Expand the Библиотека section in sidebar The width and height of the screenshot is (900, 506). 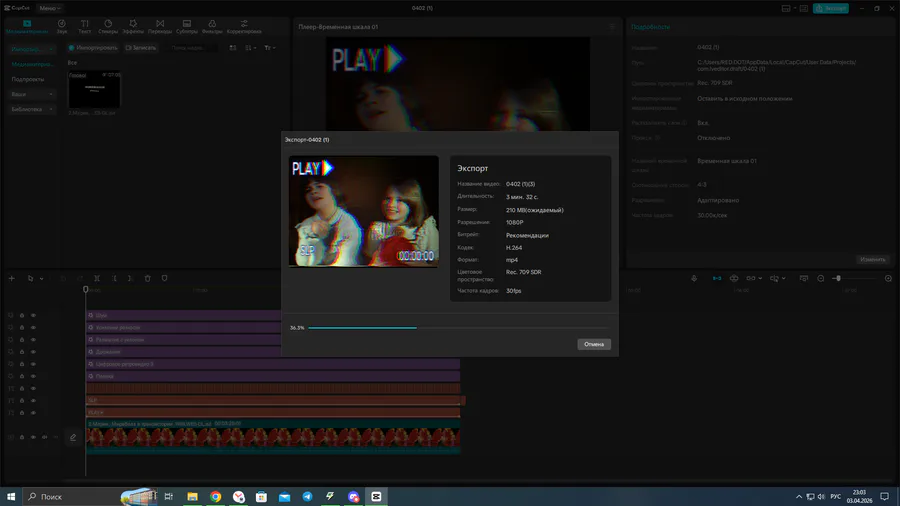coord(30,109)
